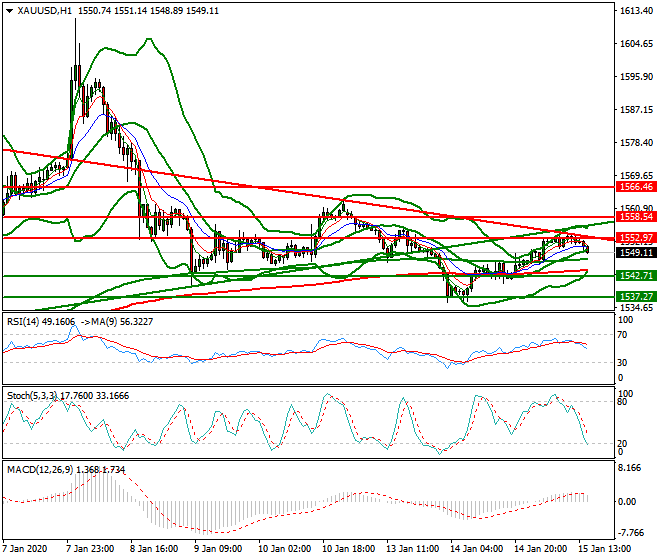Image resolution: width=660 pixels, height=560 pixels.
Task: Select the OHLC values '1550.74 1551.14 1548.89 1549.11'
Action: click(149, 11)
